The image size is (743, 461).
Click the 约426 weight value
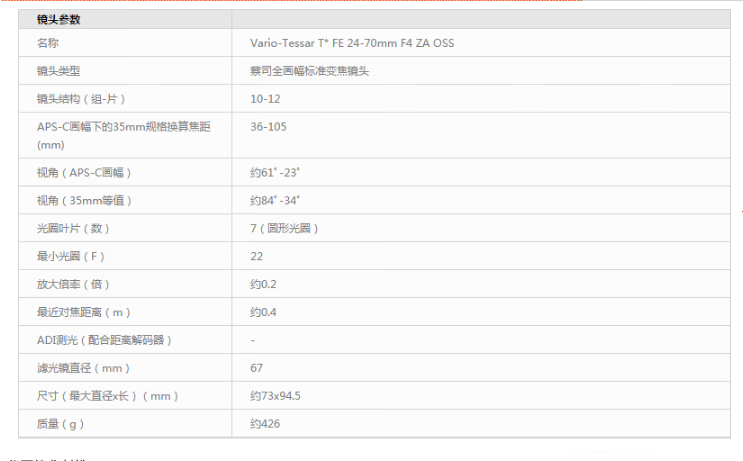[x=265, y=424]
